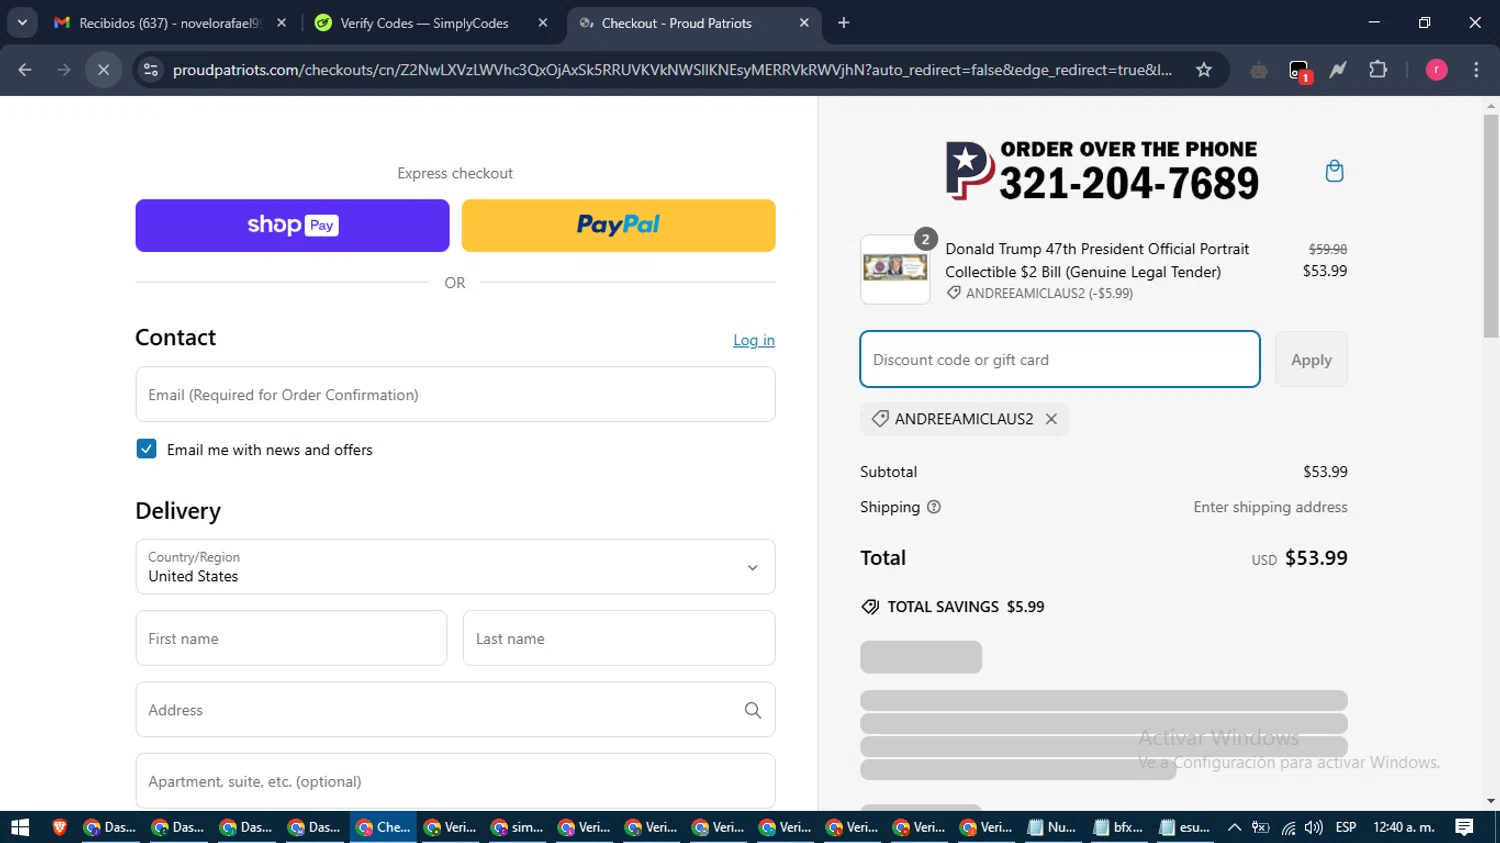Open the tab search dropdown

coord(22,23)
